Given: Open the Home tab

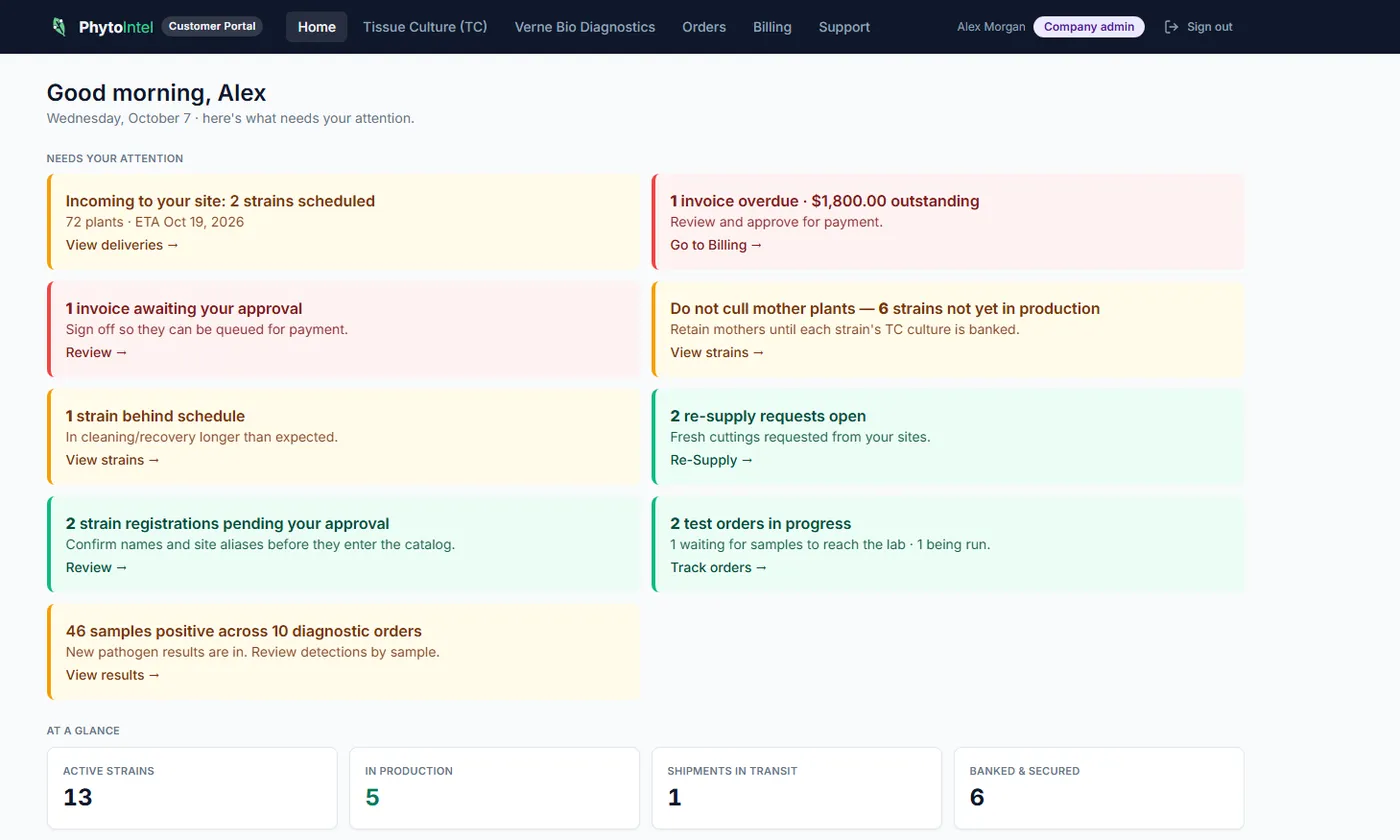Looking at the screenshot, I should point(317,27).
